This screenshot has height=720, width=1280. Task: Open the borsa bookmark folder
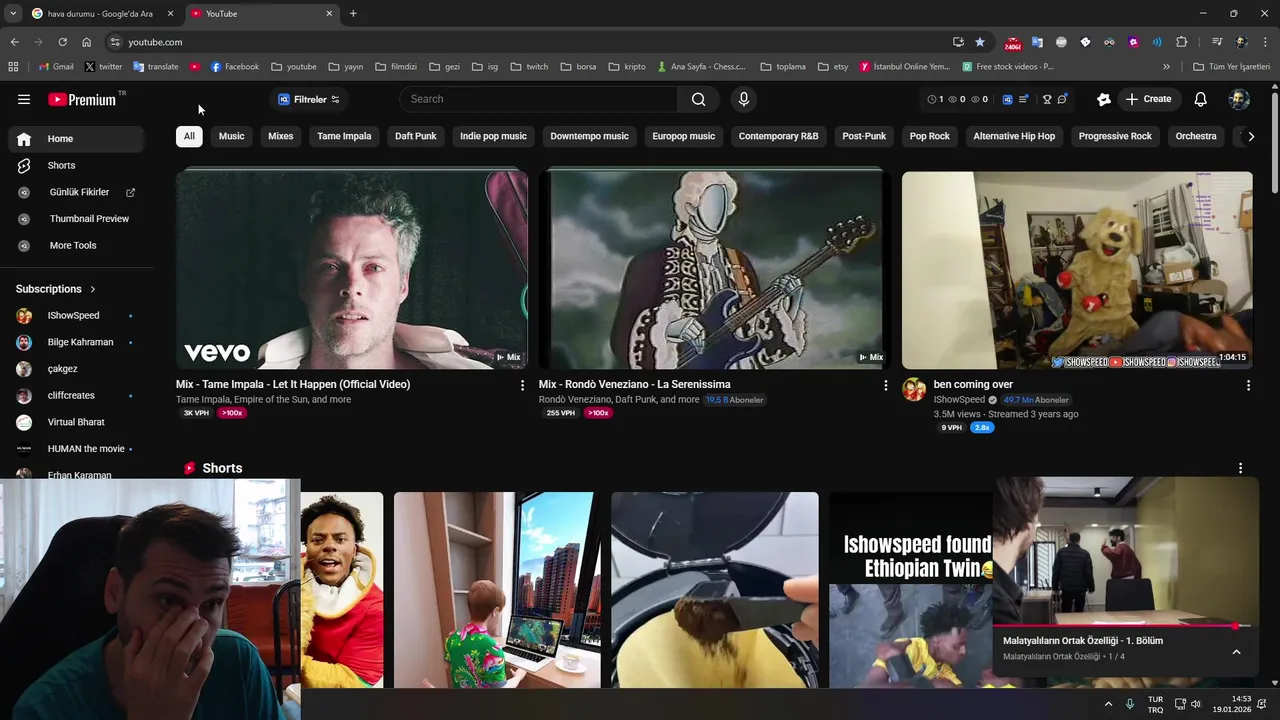[578, 67]
